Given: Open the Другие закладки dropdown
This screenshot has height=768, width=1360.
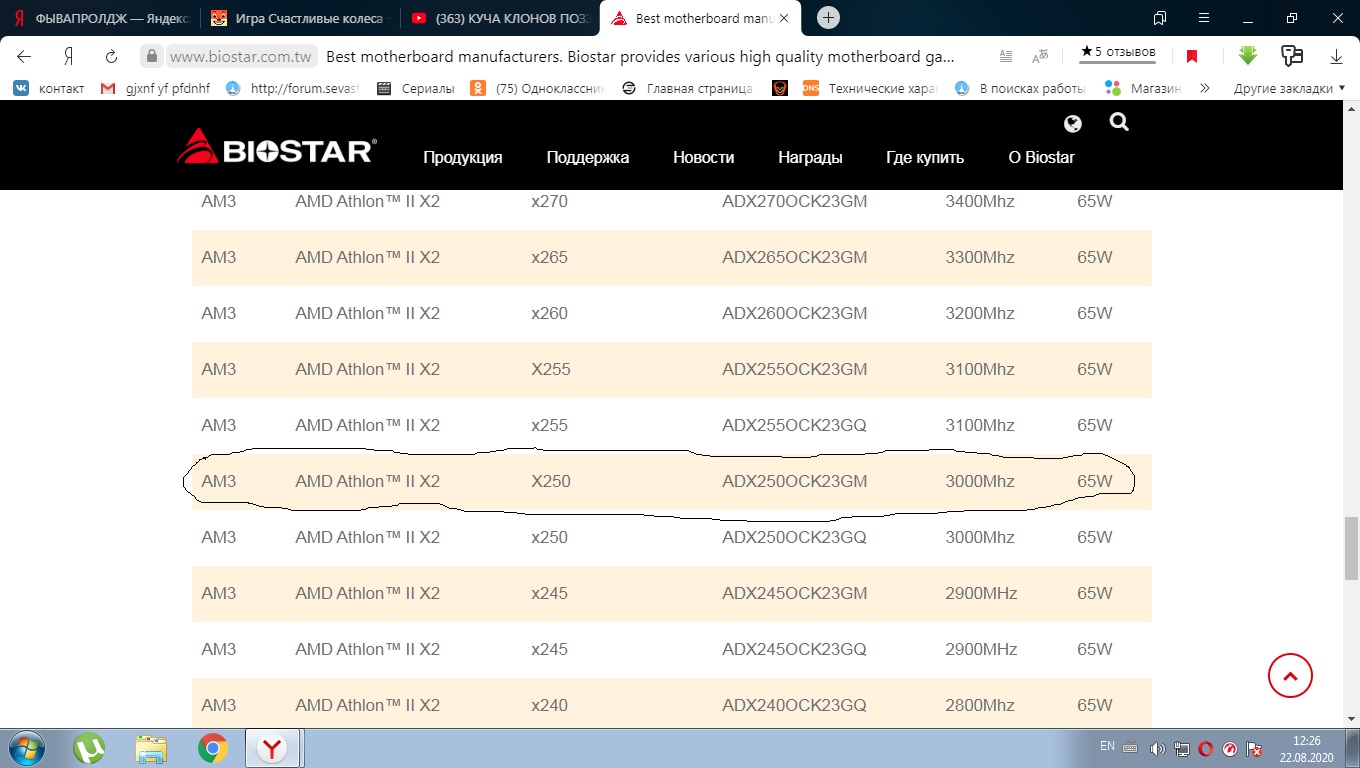Looking at the screenshot, I should (1289, 88).
